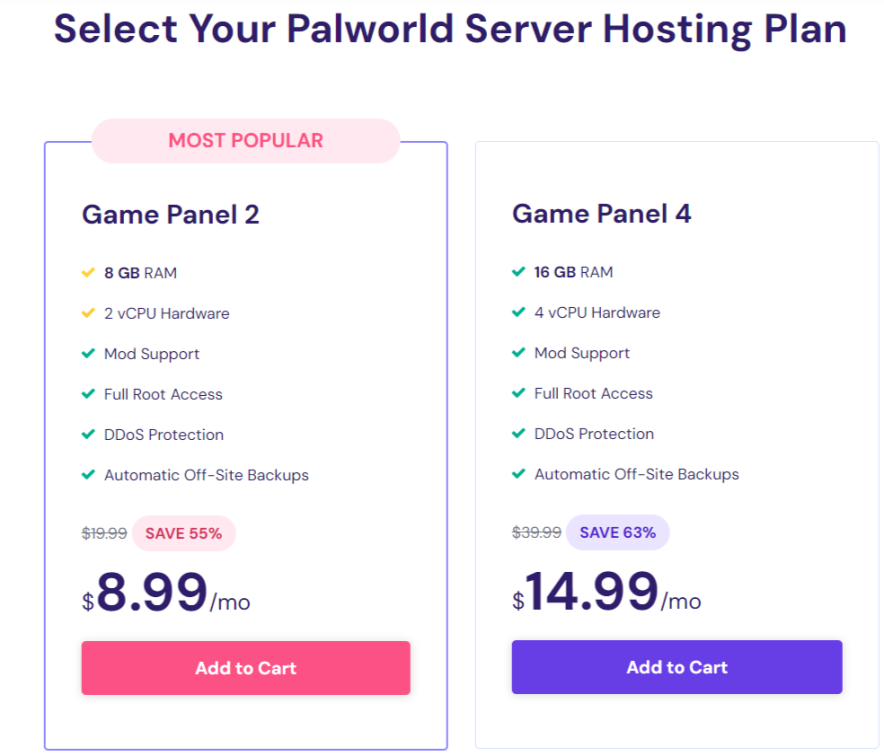Click Game Panel 2 Full Root Access checkmark
This screenshot has height=756, width=884.
88,394
